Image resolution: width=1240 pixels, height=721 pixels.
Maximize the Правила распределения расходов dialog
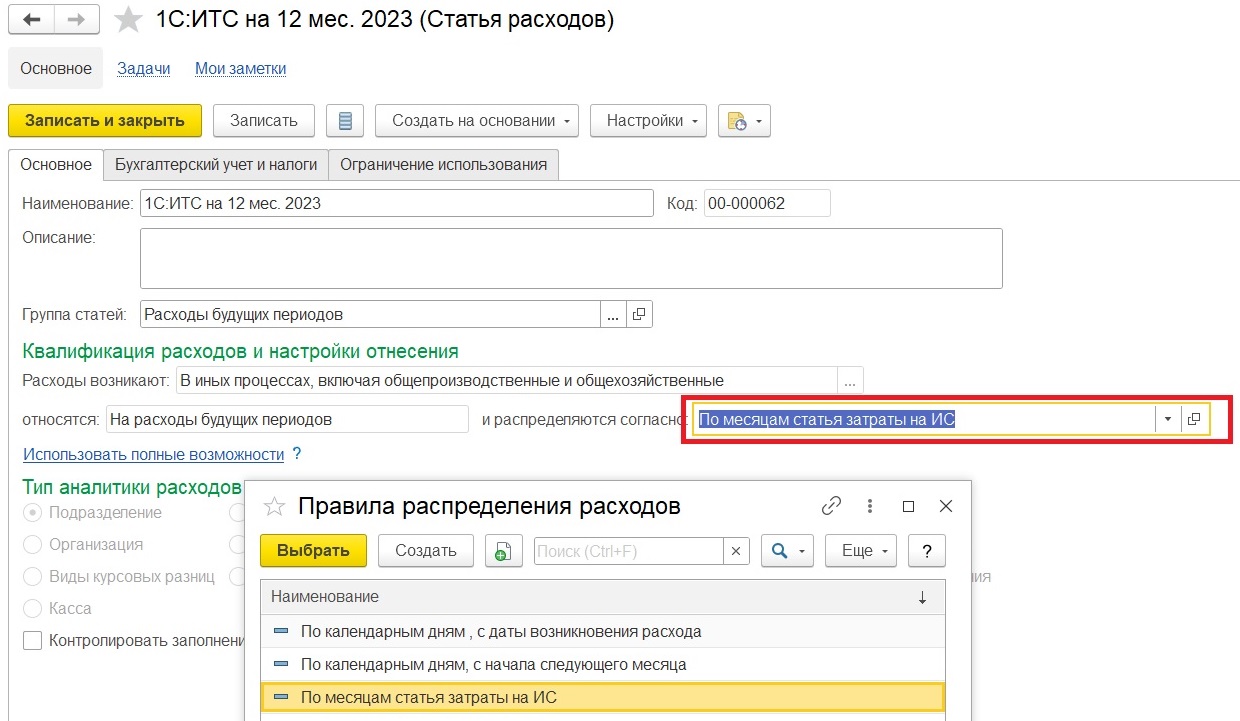[908, 507]
